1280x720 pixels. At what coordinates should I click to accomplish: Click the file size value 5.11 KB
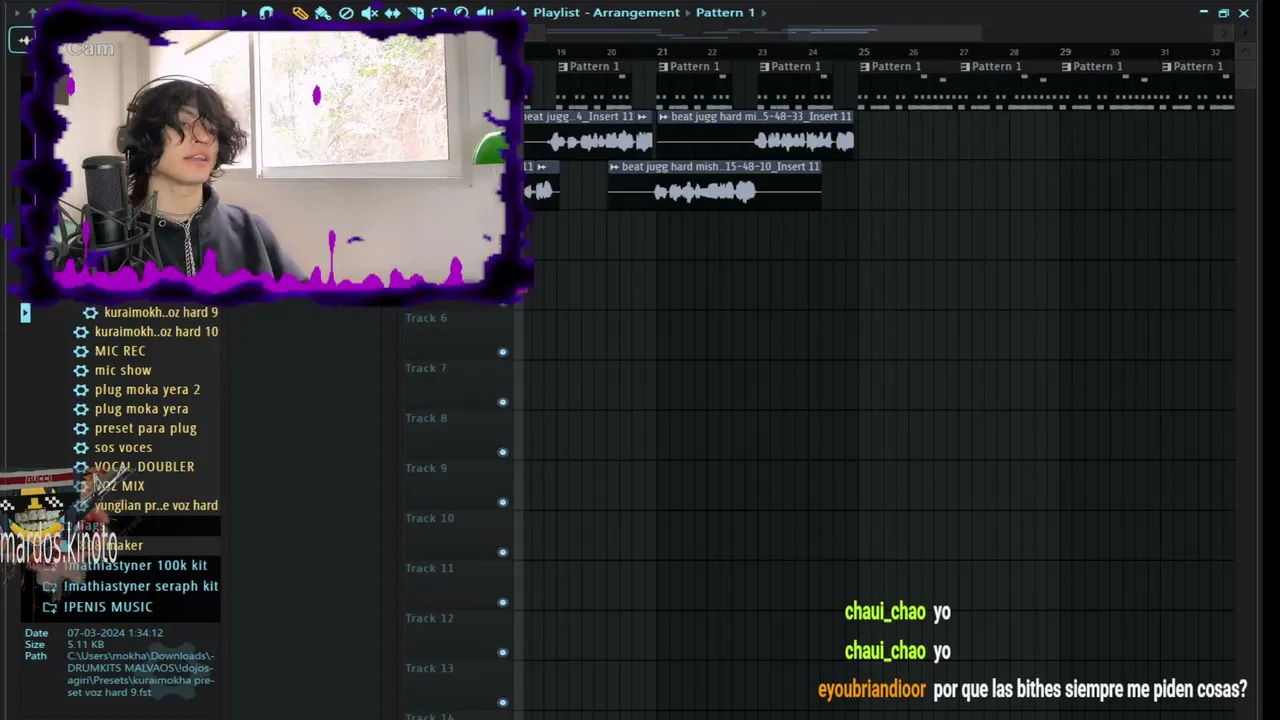(x=86, y=645)
